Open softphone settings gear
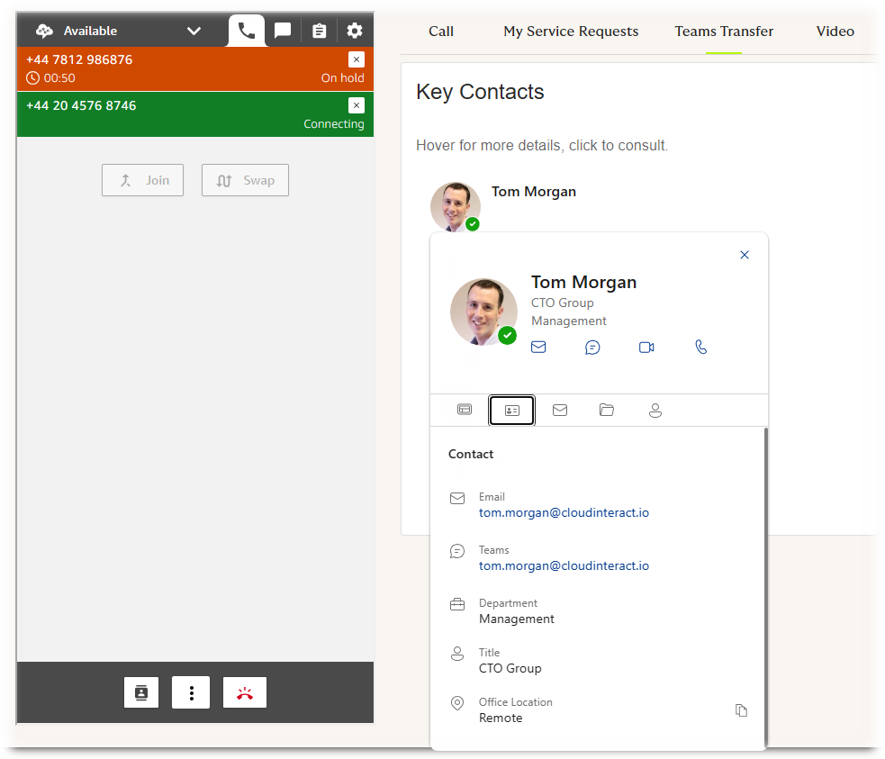Screen dimensions: 885x759 (354, 30)
